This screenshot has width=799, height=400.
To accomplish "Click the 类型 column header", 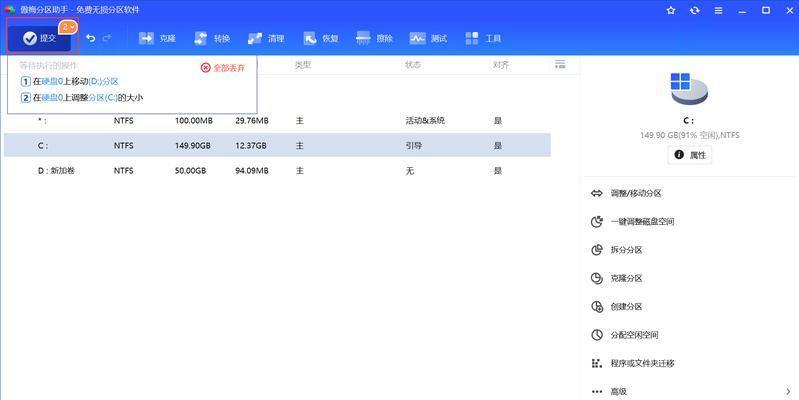I will tap(303, 65).
